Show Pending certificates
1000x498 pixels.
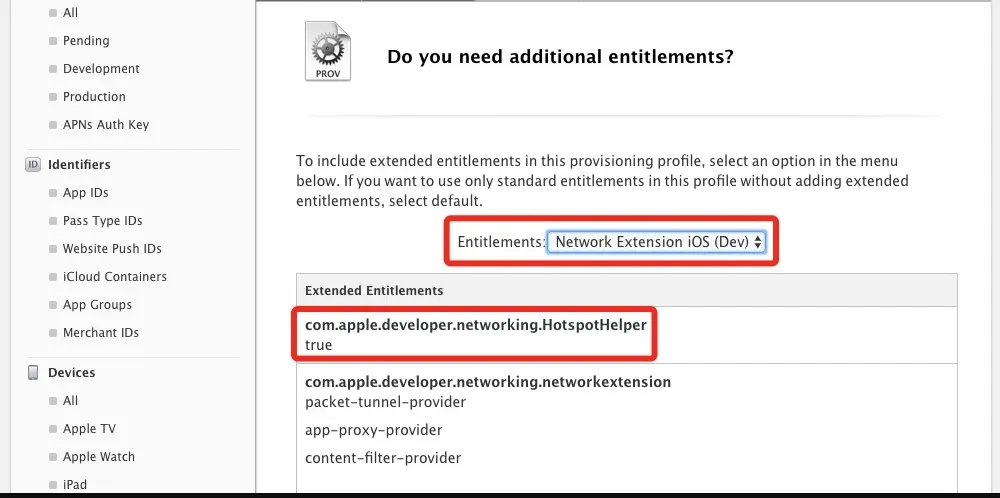click(x=86, y=41)
